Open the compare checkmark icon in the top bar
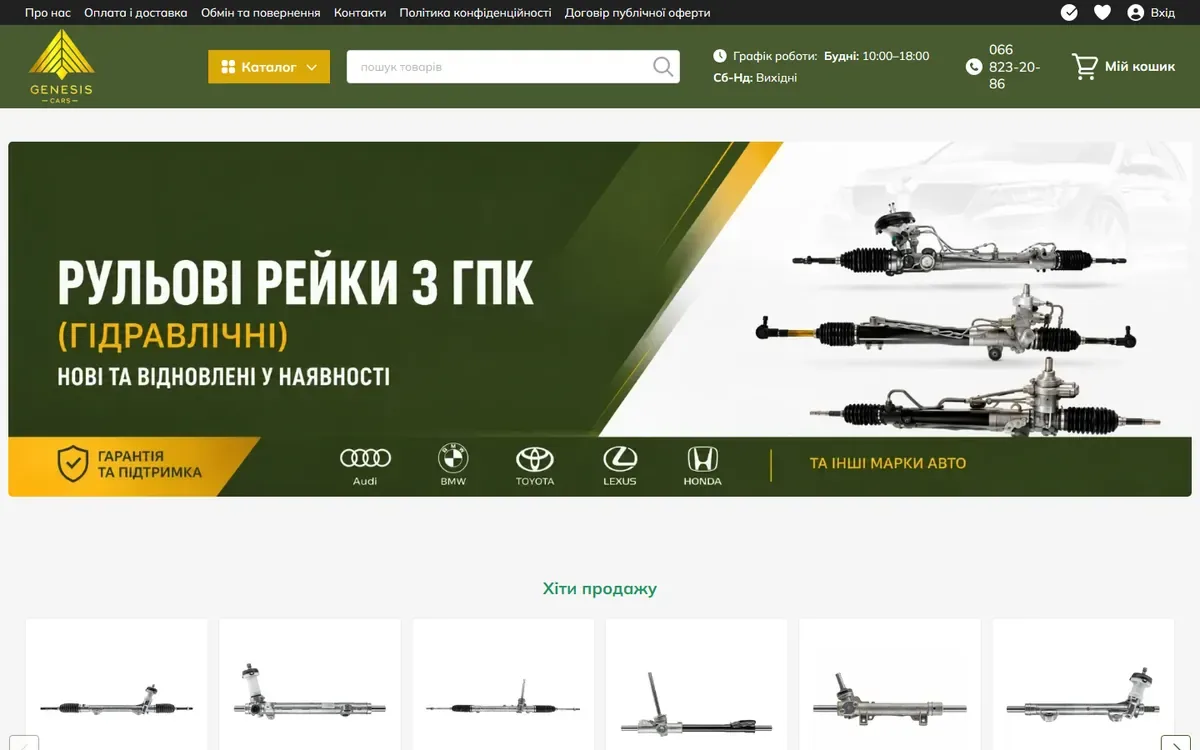1200x750 pixels. coord(1069,12)
